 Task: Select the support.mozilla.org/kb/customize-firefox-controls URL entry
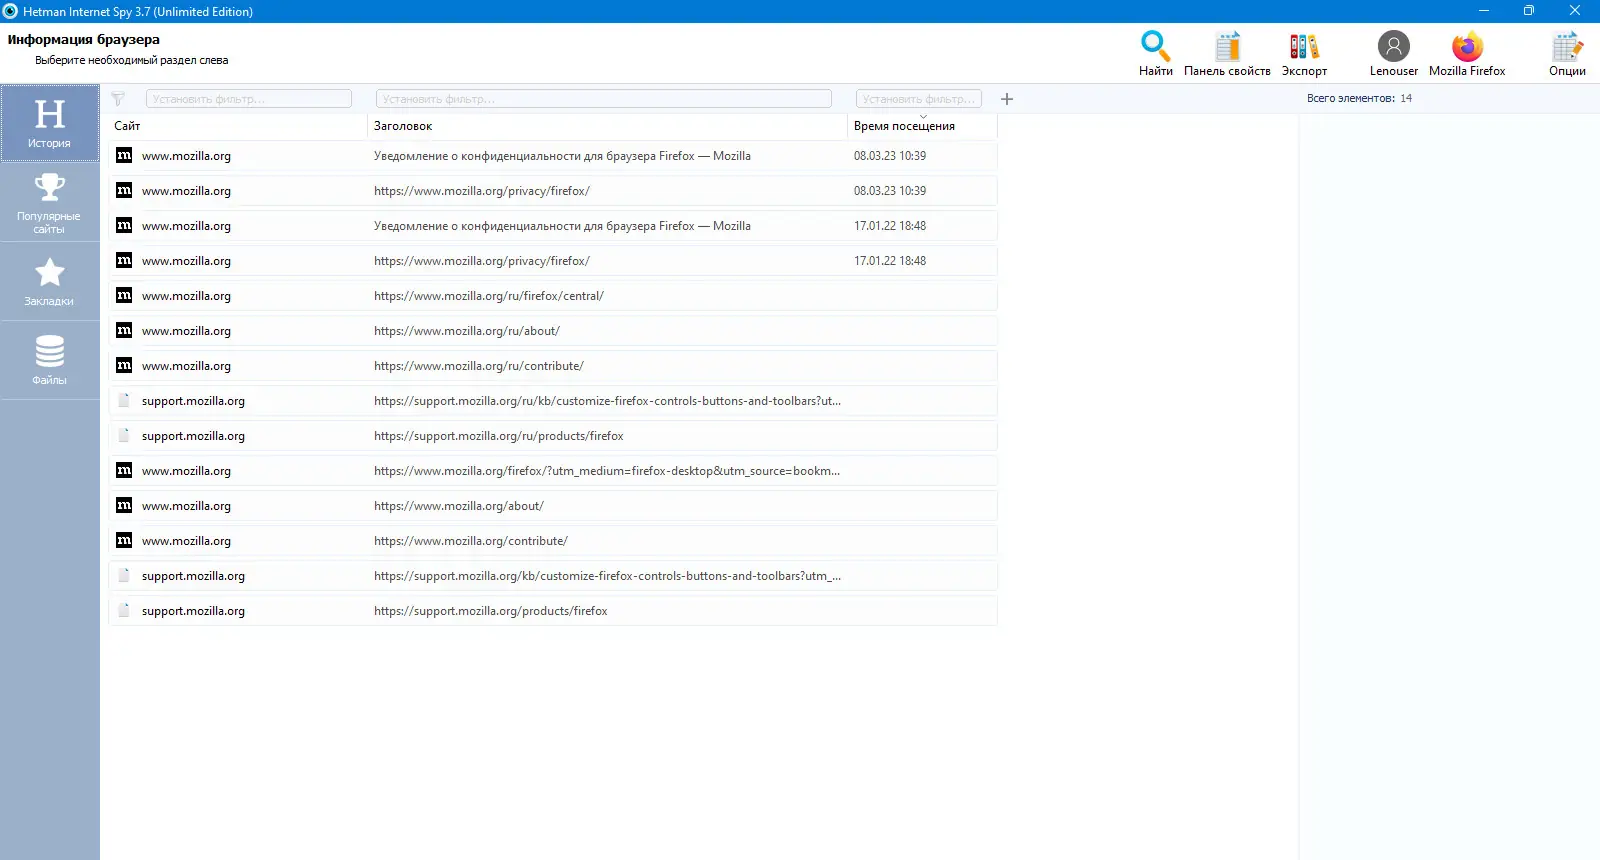click(x=607, y=576)
